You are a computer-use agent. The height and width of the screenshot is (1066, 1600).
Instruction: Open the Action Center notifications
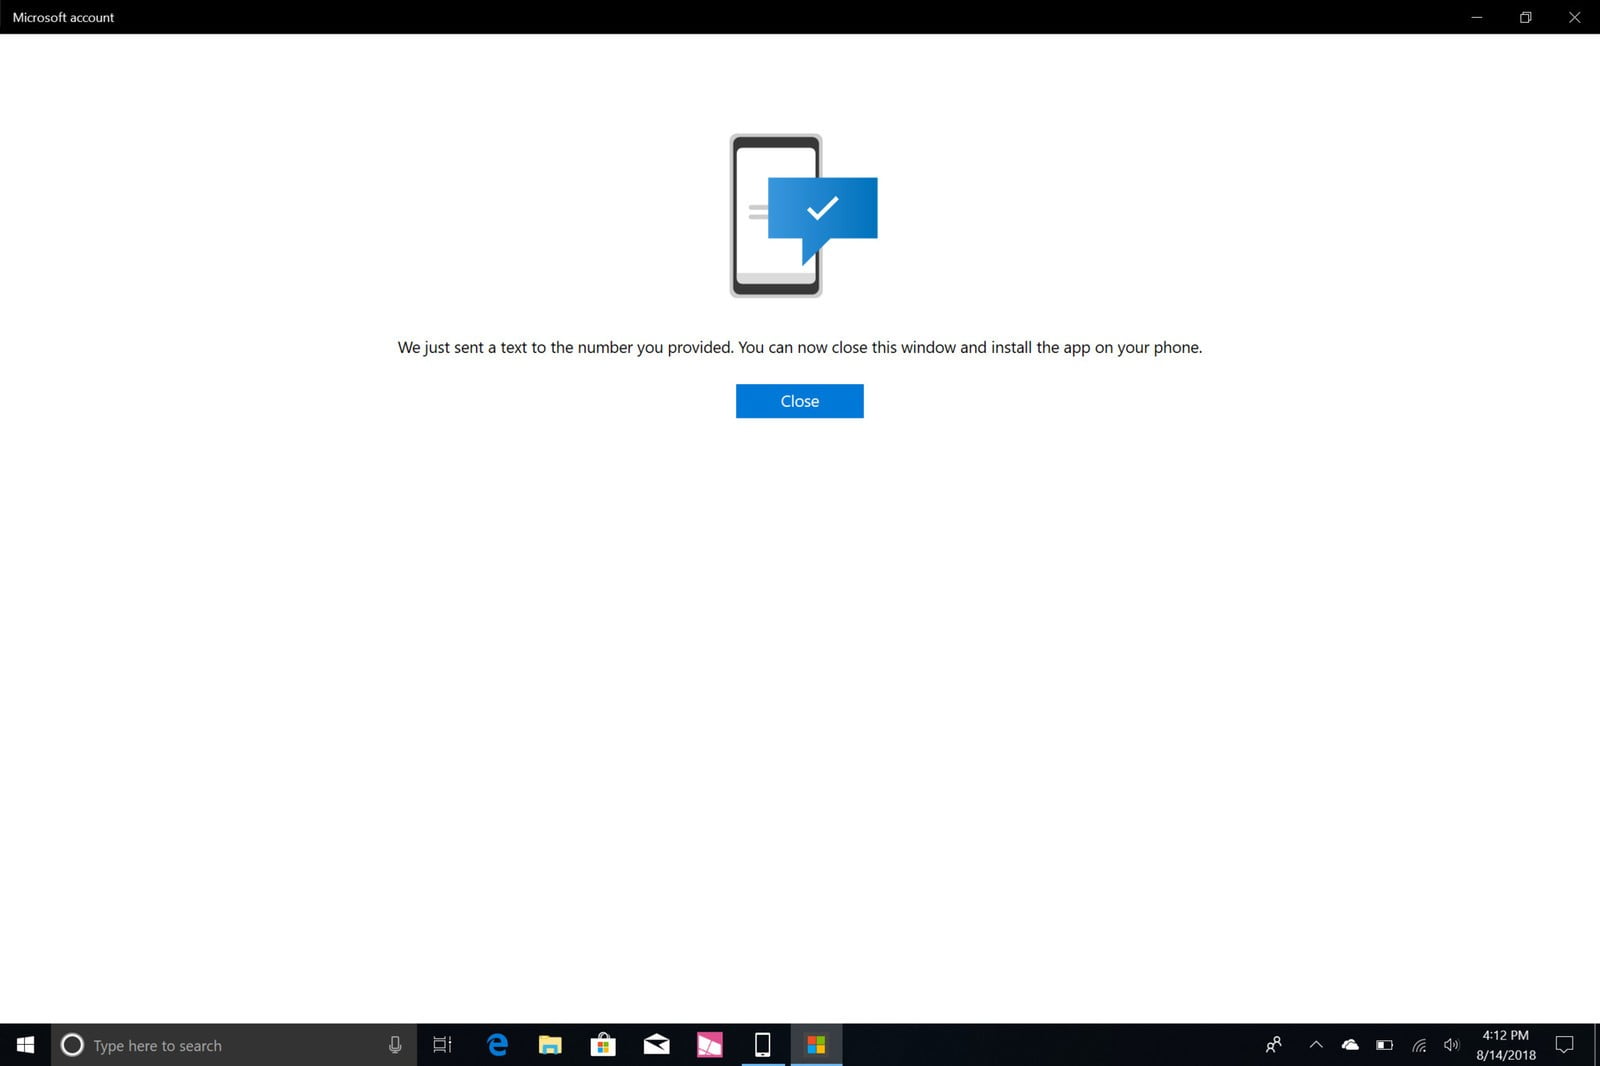click(1565, 1045)
